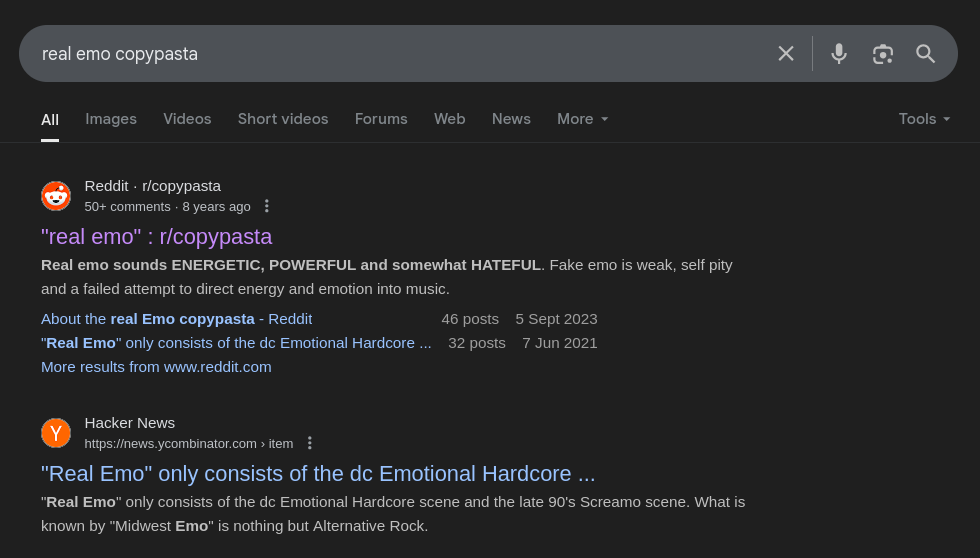
Task: Switch to the Forums tab
Action: [381, 119]
